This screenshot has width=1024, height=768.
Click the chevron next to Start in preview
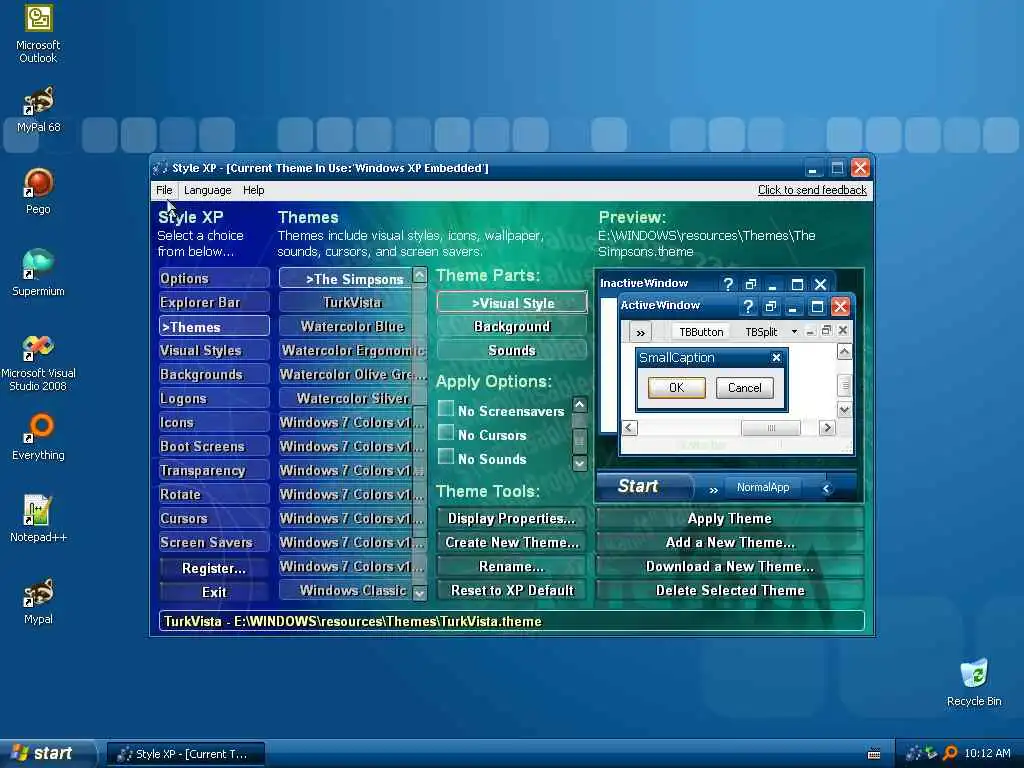[x=713, y=488]
